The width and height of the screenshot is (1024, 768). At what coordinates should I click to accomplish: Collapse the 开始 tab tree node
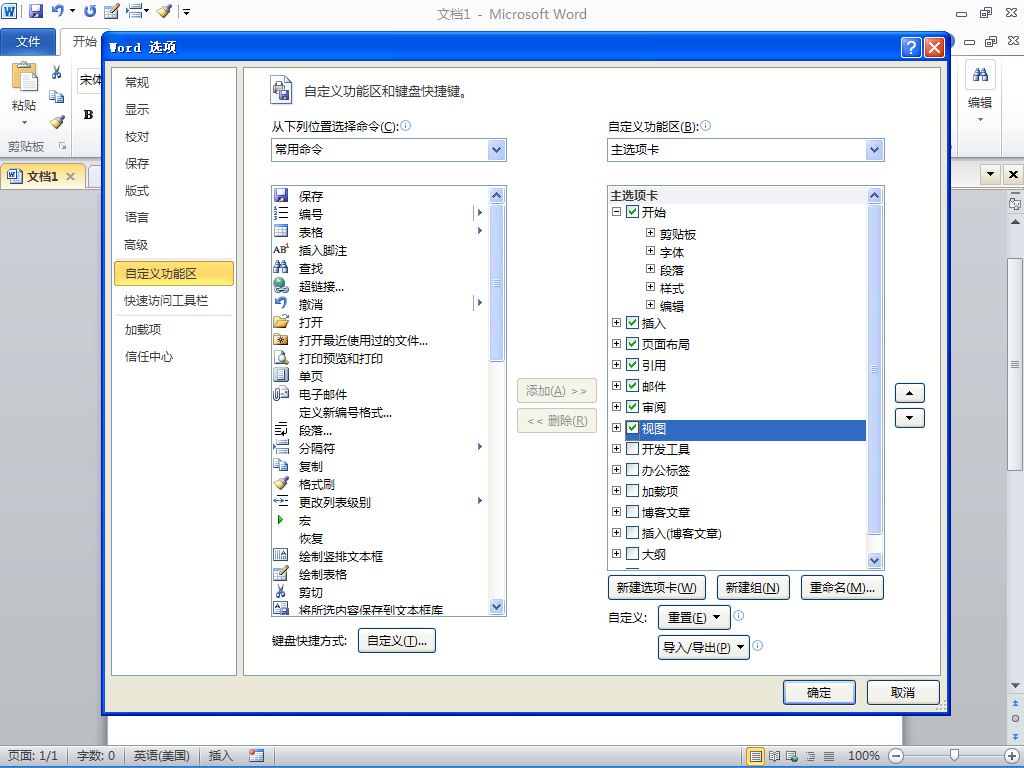coord(616,212)
